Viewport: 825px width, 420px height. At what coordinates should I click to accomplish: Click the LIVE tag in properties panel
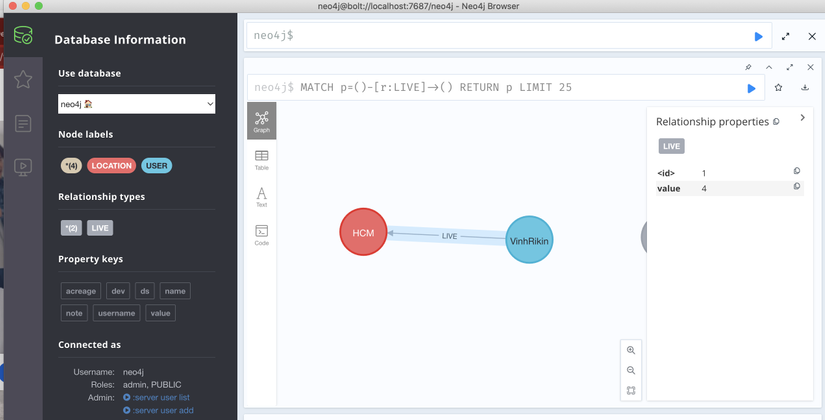[671, 146]
